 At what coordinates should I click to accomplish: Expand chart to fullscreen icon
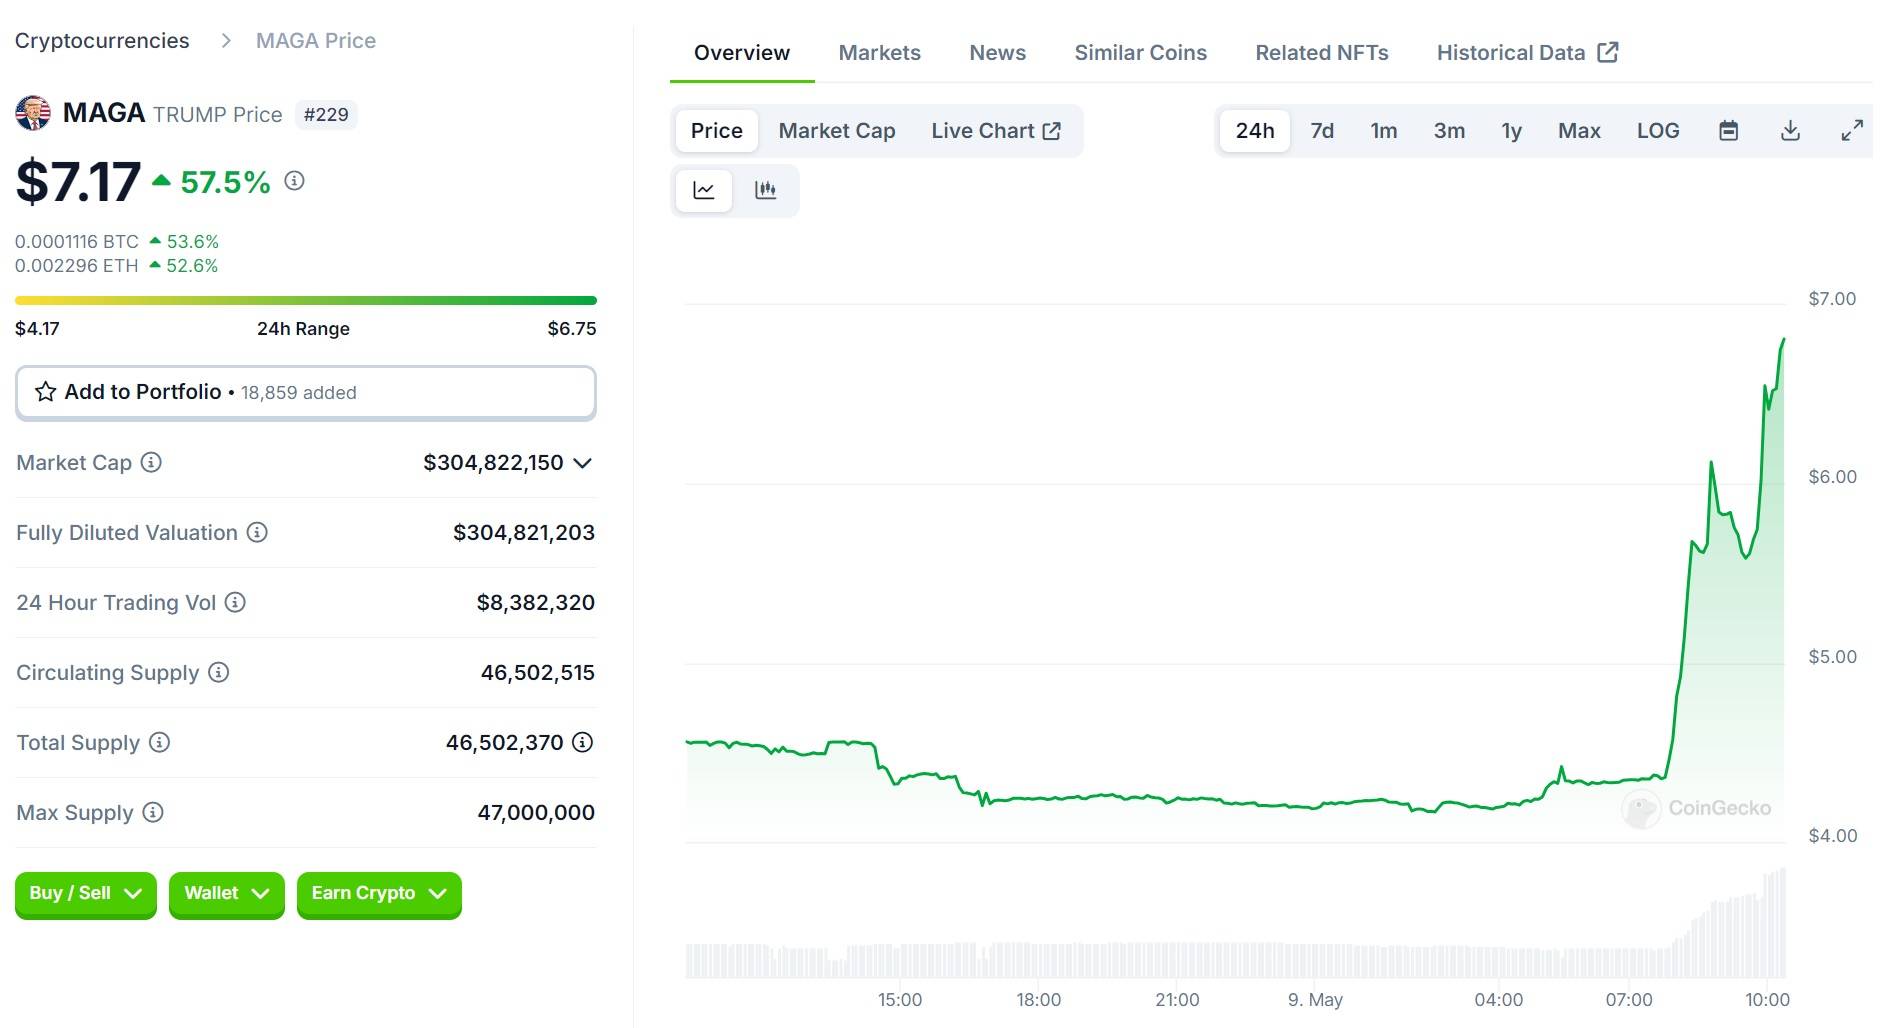[x=1852, y=131]
